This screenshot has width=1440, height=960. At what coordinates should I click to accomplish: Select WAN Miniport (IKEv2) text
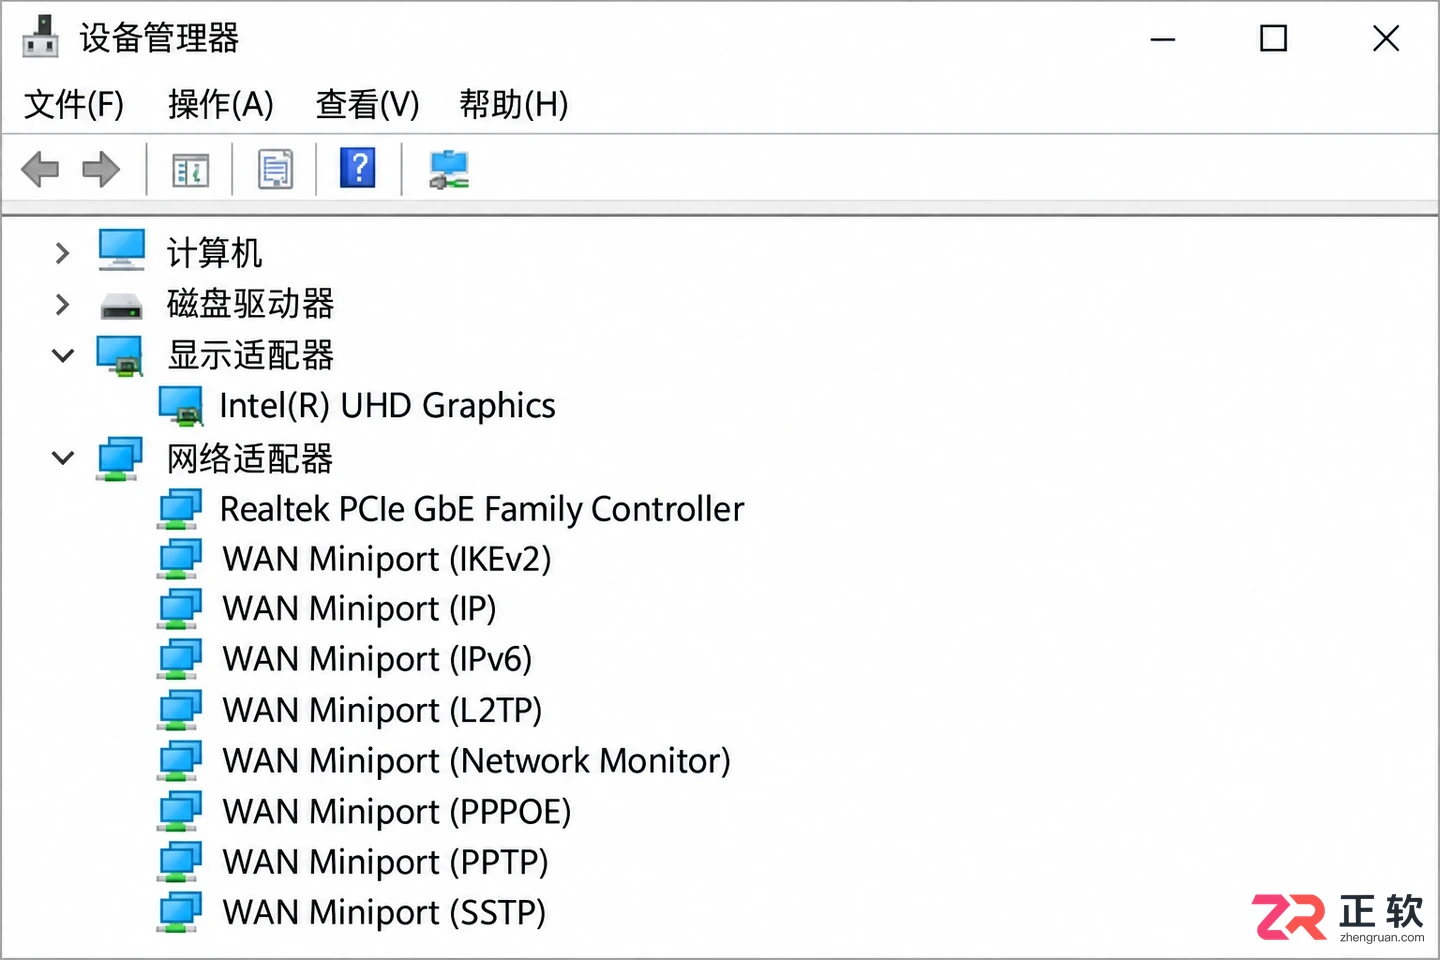point(387,559)
